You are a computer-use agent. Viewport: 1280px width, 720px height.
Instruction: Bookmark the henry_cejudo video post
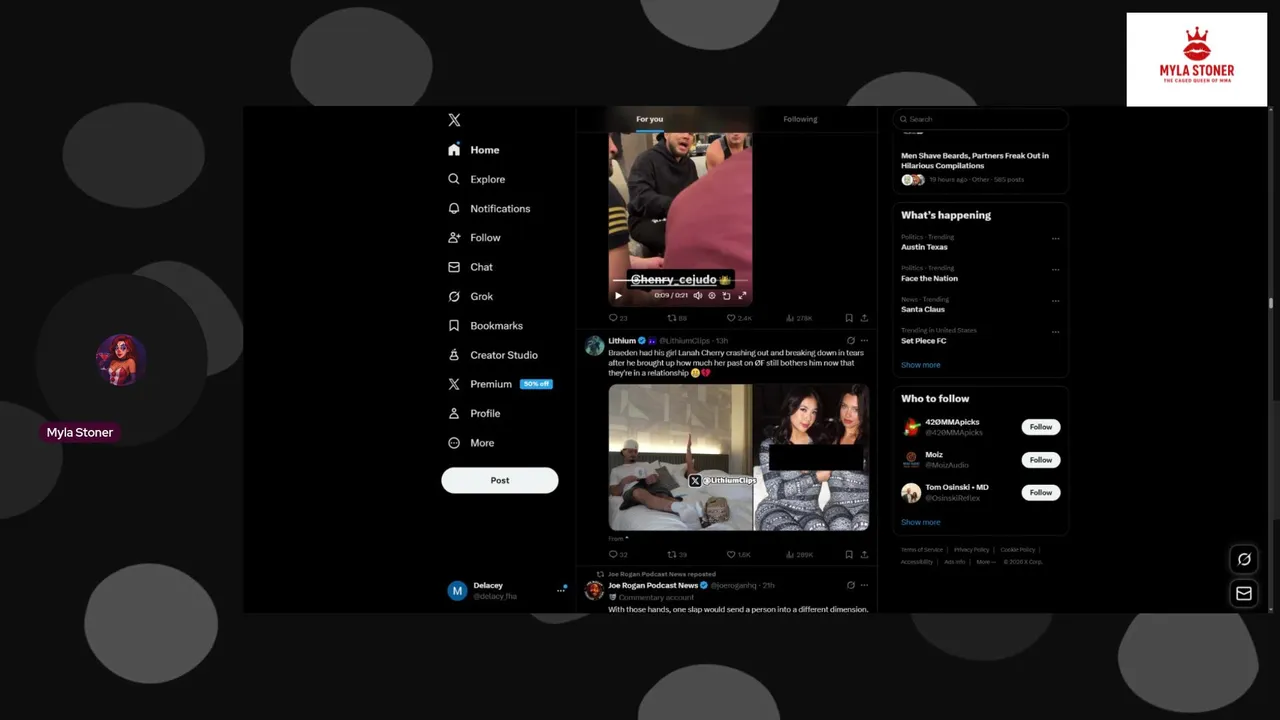849,318
